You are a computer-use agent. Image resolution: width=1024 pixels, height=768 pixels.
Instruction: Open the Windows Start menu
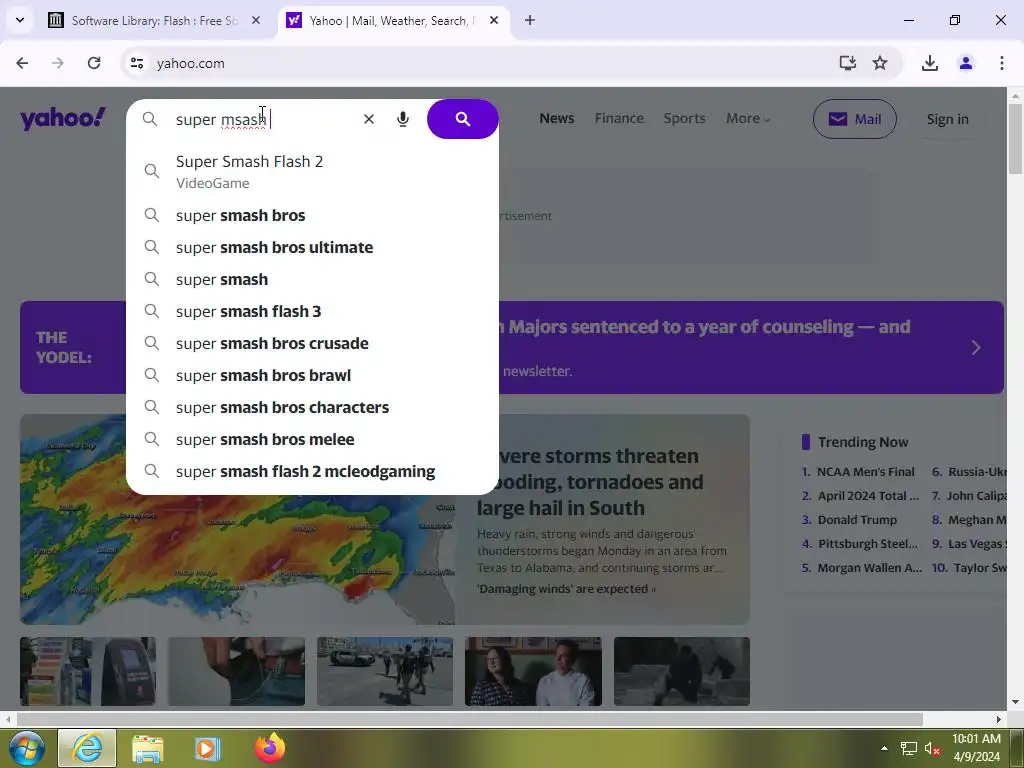pyautogui.click(x=26, y=748)
